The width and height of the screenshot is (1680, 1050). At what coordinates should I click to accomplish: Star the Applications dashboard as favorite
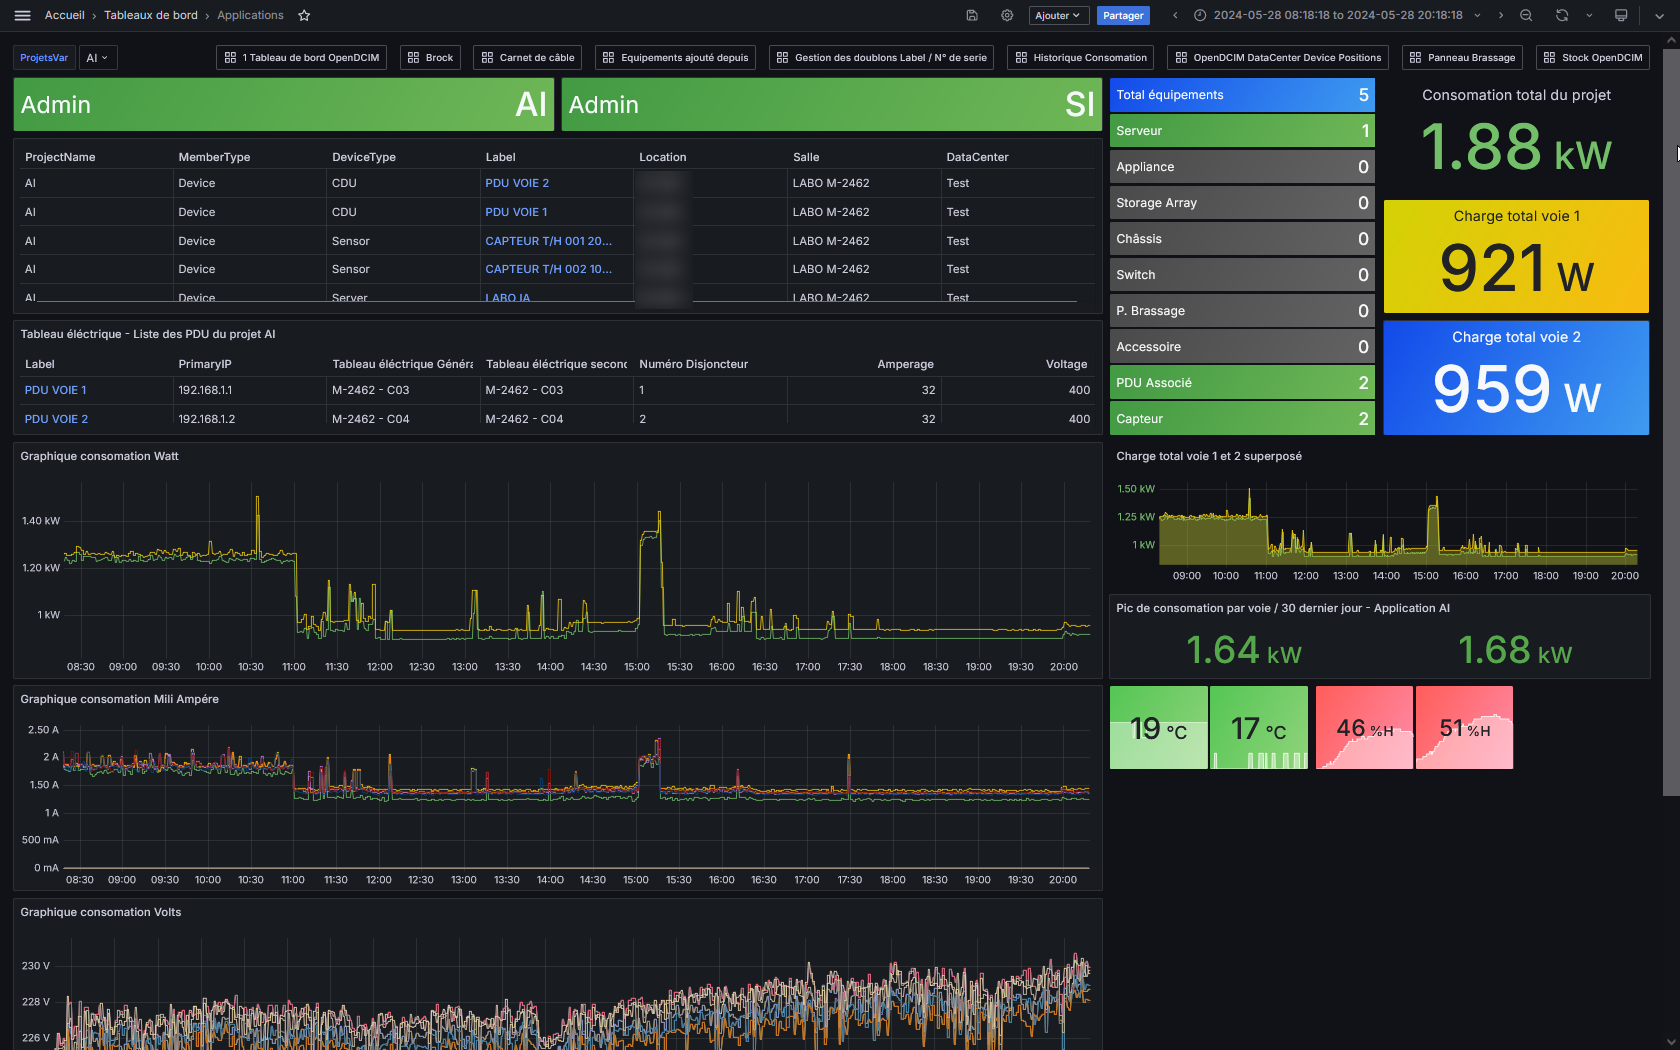(304, 15)
